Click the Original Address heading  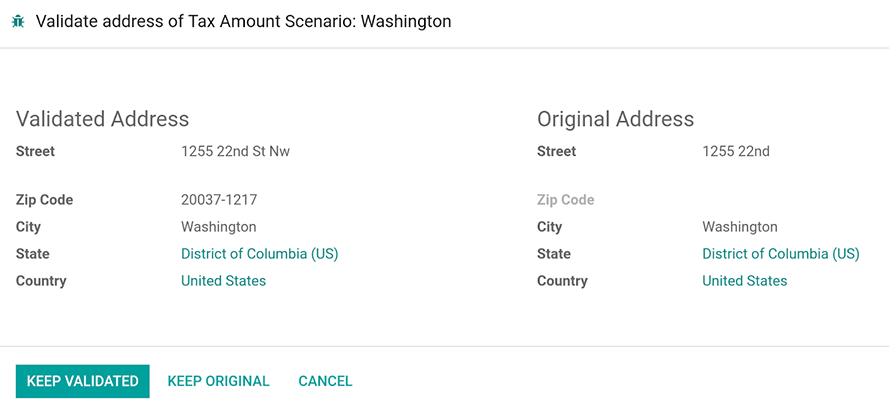tap(615, 119)
